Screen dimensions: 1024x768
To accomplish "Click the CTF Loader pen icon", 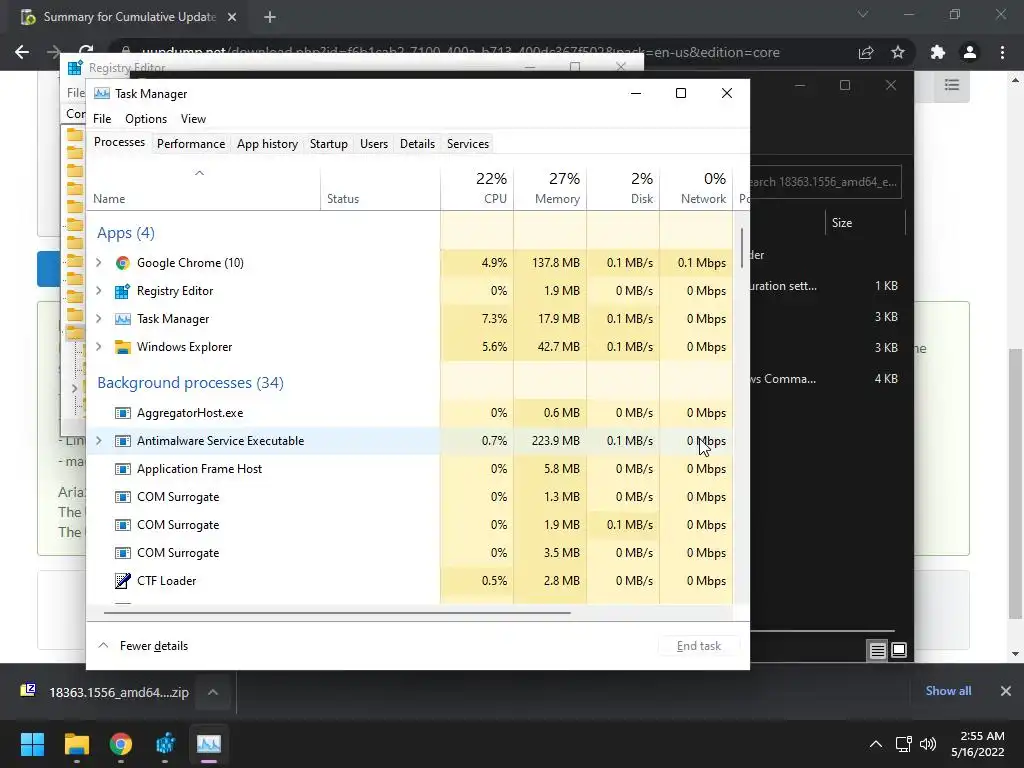I will pyautogui.click(x=122, y=581).
